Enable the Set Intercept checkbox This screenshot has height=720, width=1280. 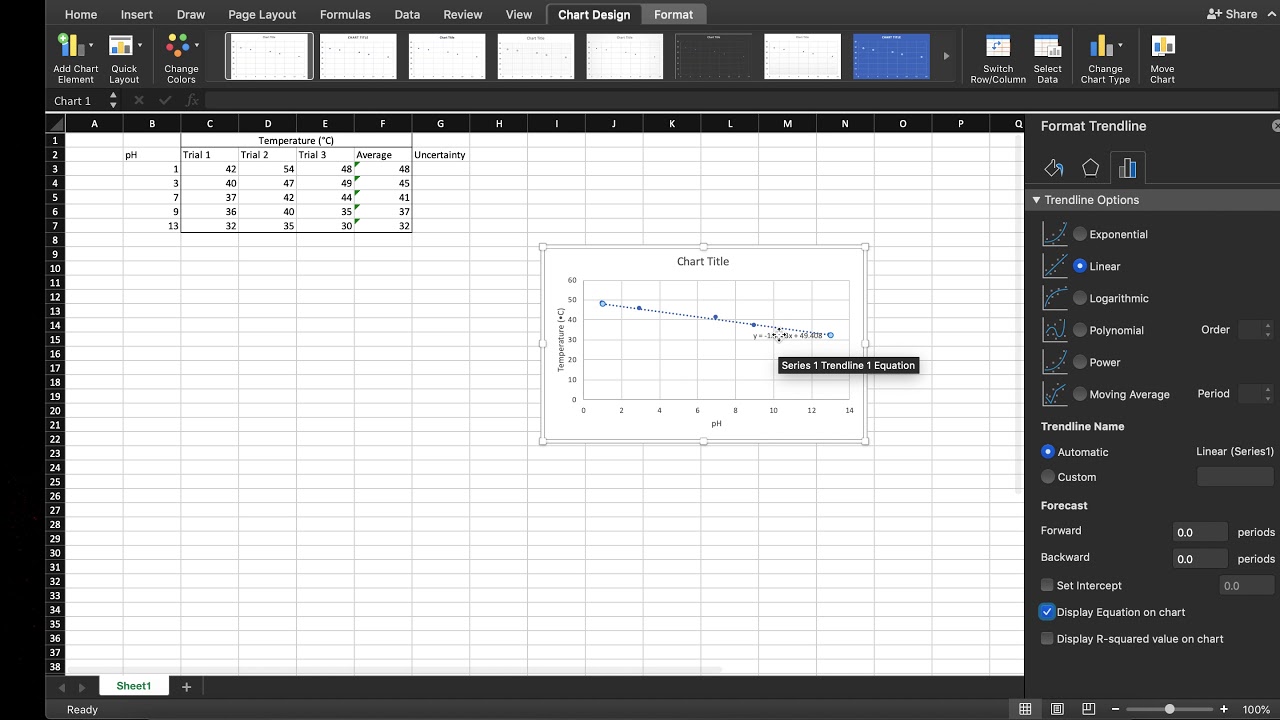coord(1047,585)
